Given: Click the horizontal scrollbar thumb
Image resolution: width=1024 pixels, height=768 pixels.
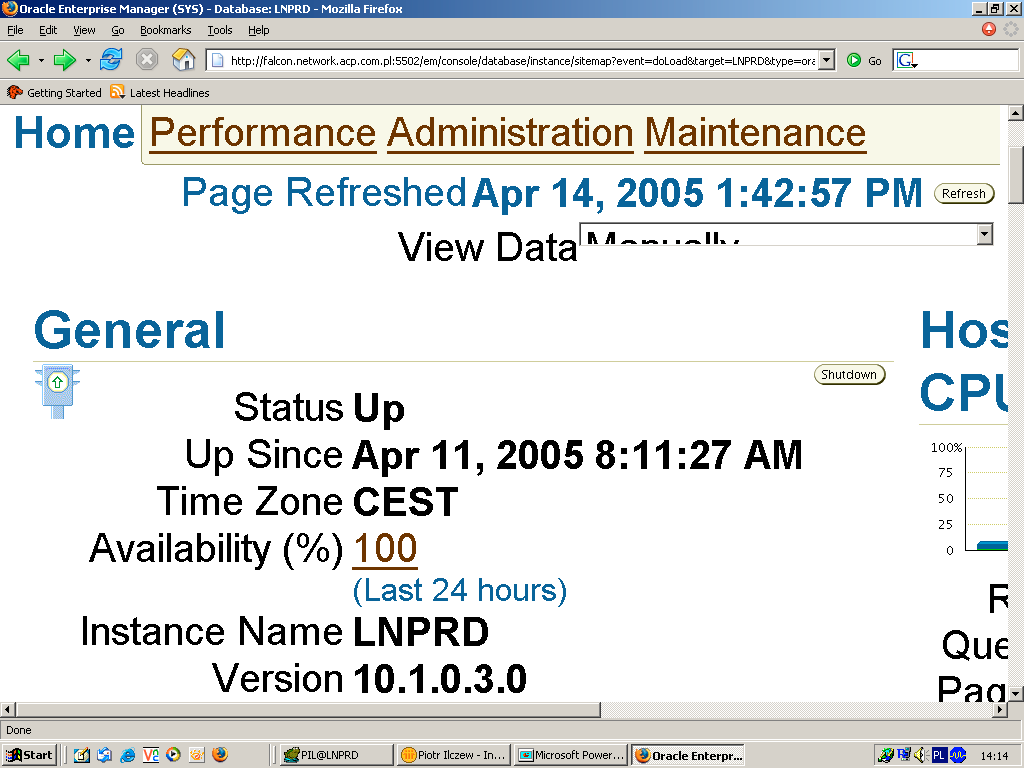Looking at the screenshot, I should (x=308, y=709).
